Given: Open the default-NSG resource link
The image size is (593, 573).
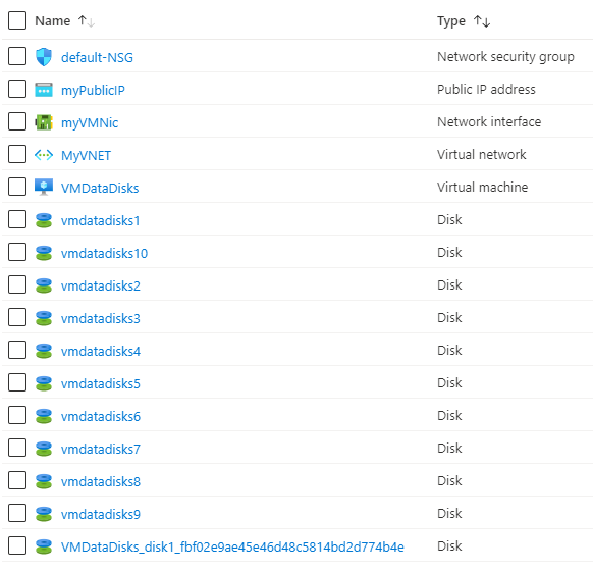Looking at the screenshot, I should click(97, 57).
